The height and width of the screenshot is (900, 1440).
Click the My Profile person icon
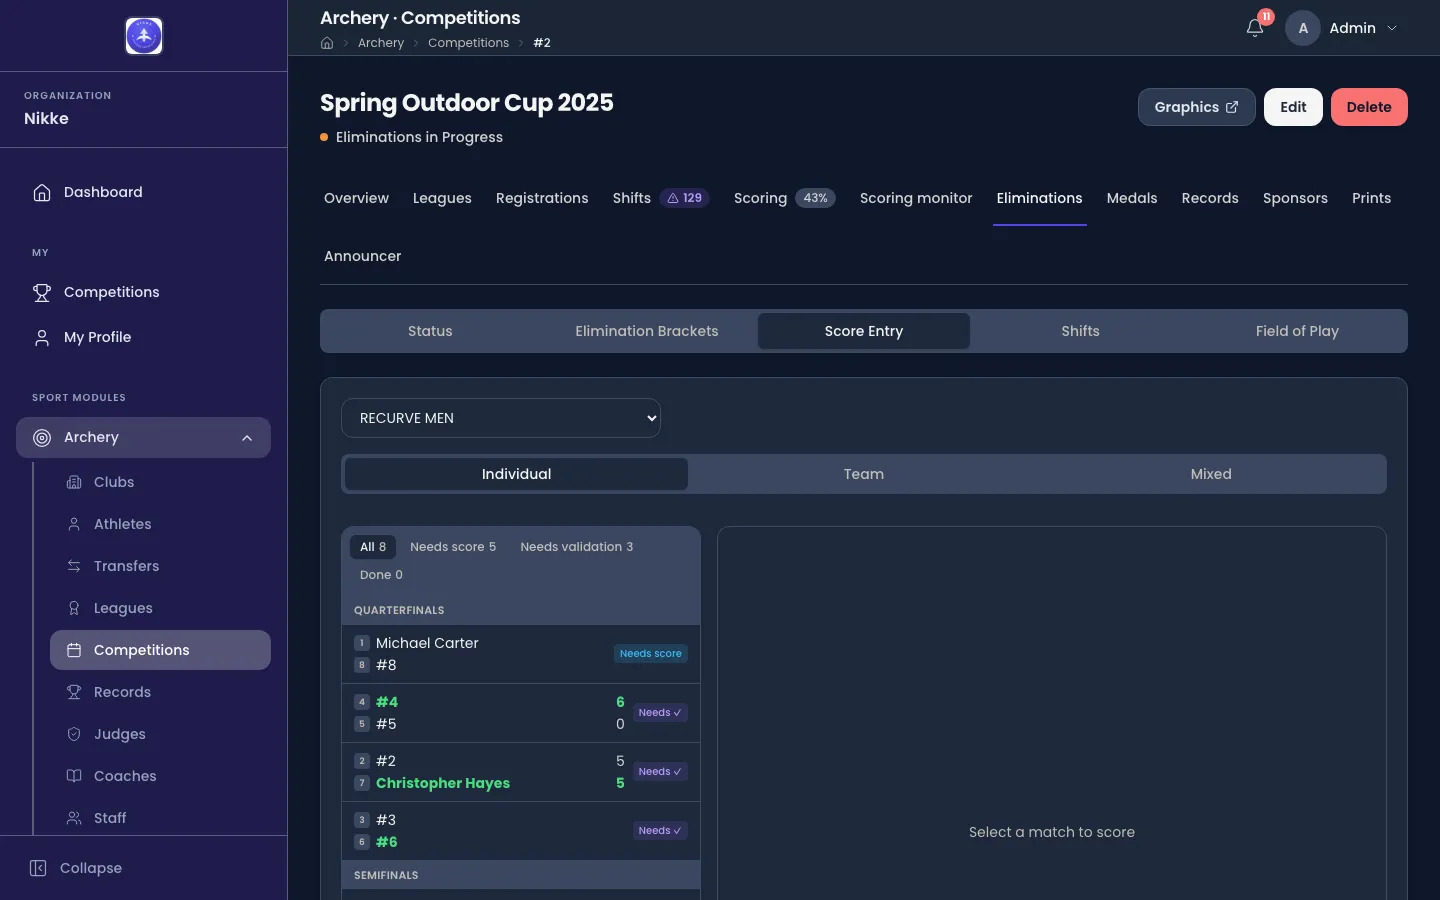[x=42, y=337]
